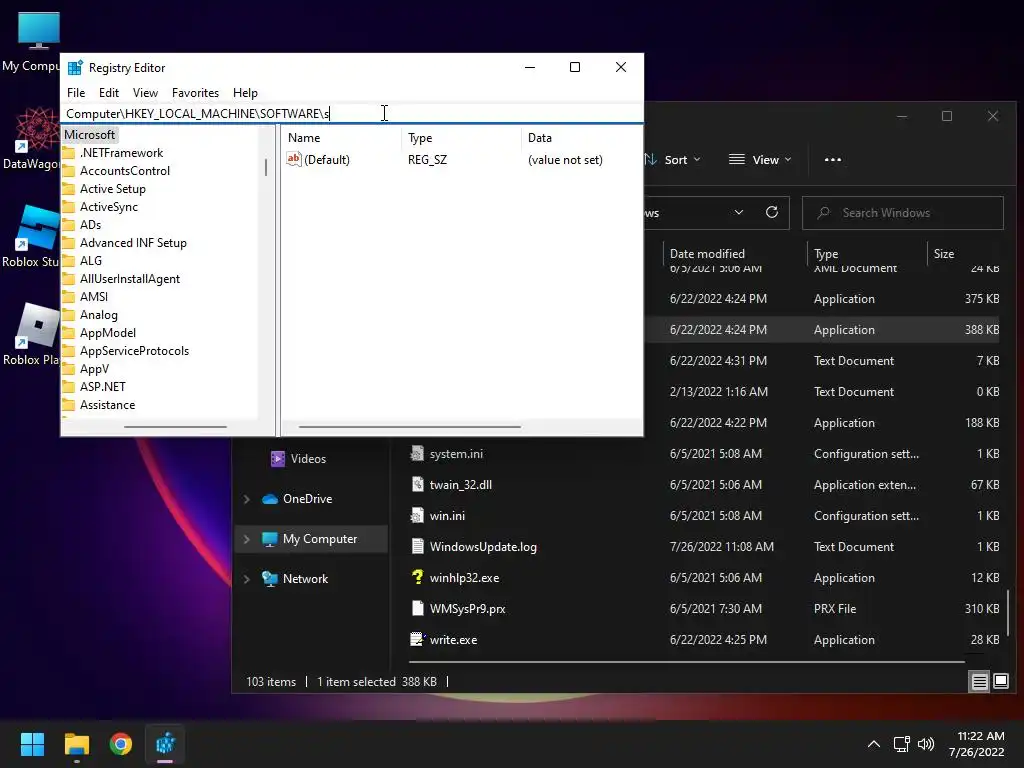Select the Active Setup registry key
1024x768 pixels.
click(x=112, y=189)
